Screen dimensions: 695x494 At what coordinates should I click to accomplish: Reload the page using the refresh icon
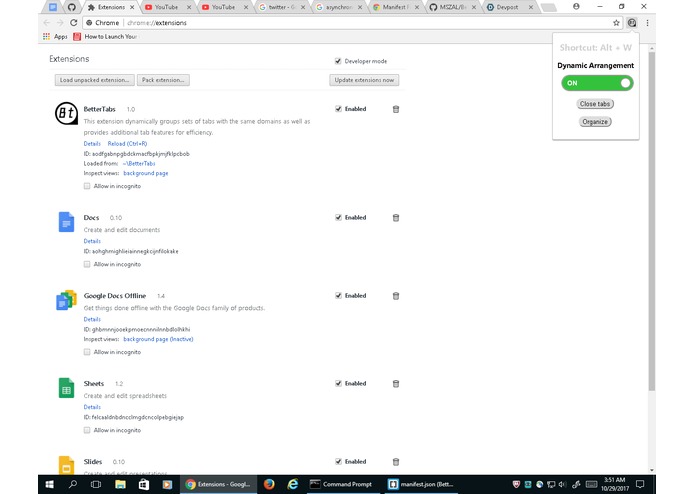point(74,23)
